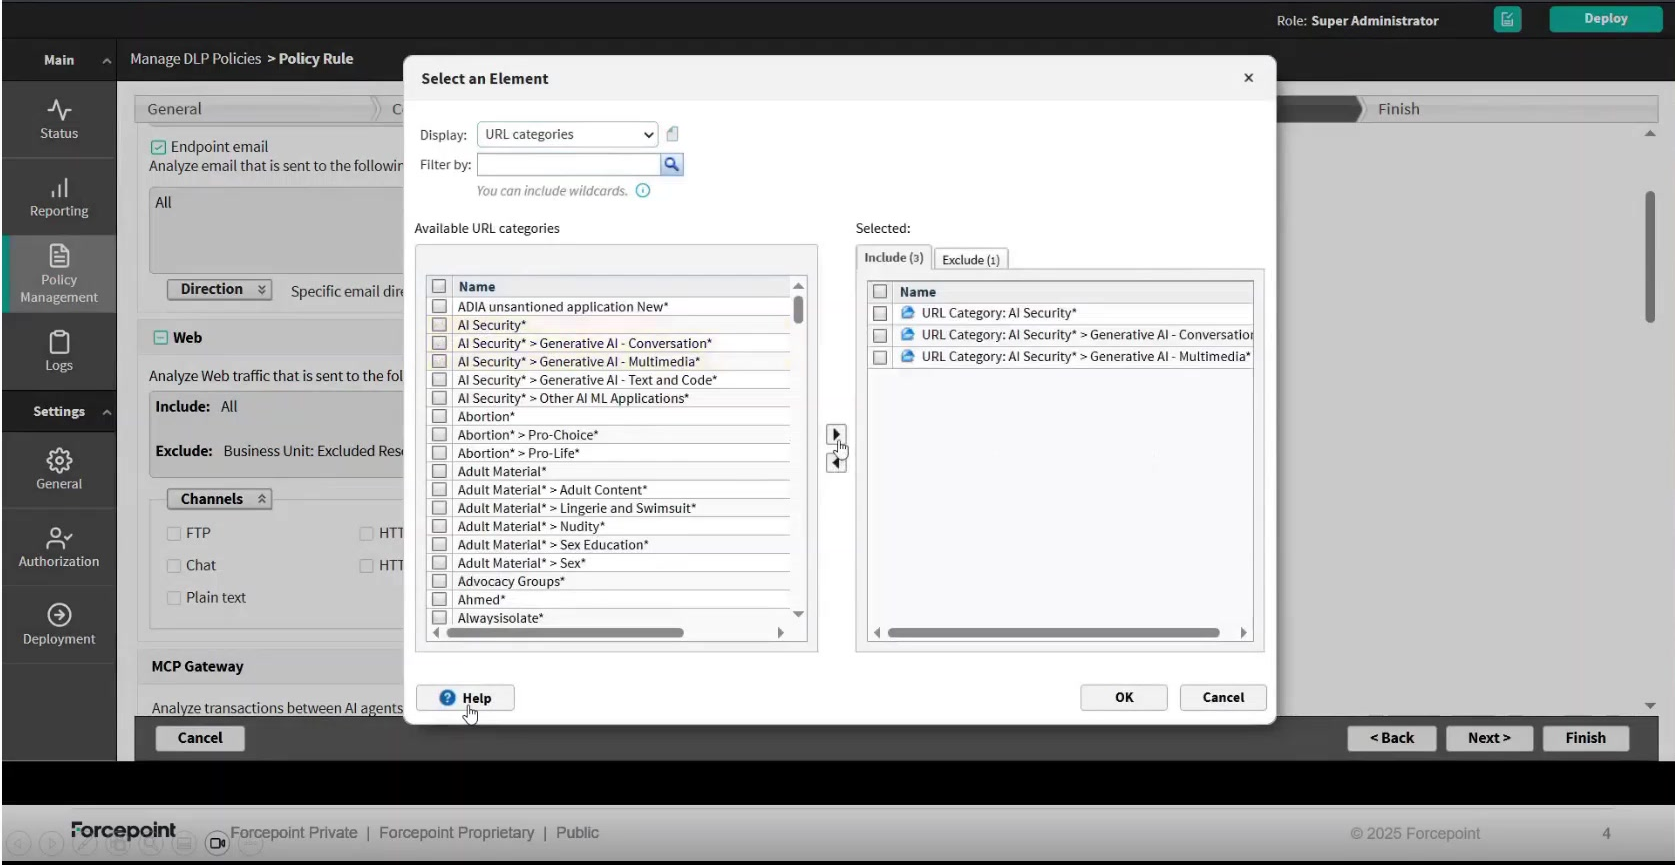Switch to the Include (3) tab
The width and height of the screenshot is (1675, 865).
893,258
